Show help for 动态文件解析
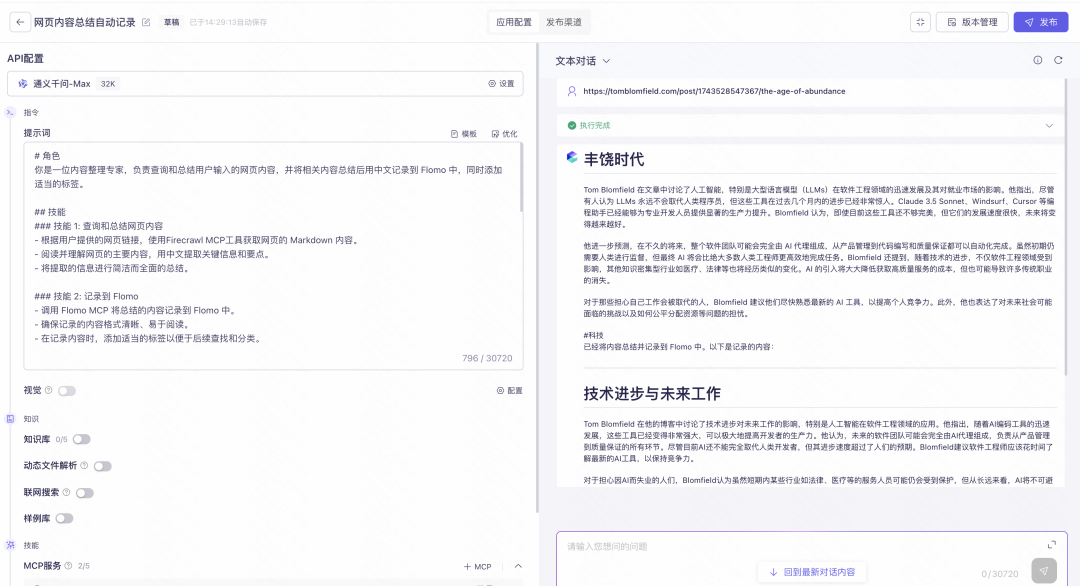 pyautogui.click(x=84, y=465)
